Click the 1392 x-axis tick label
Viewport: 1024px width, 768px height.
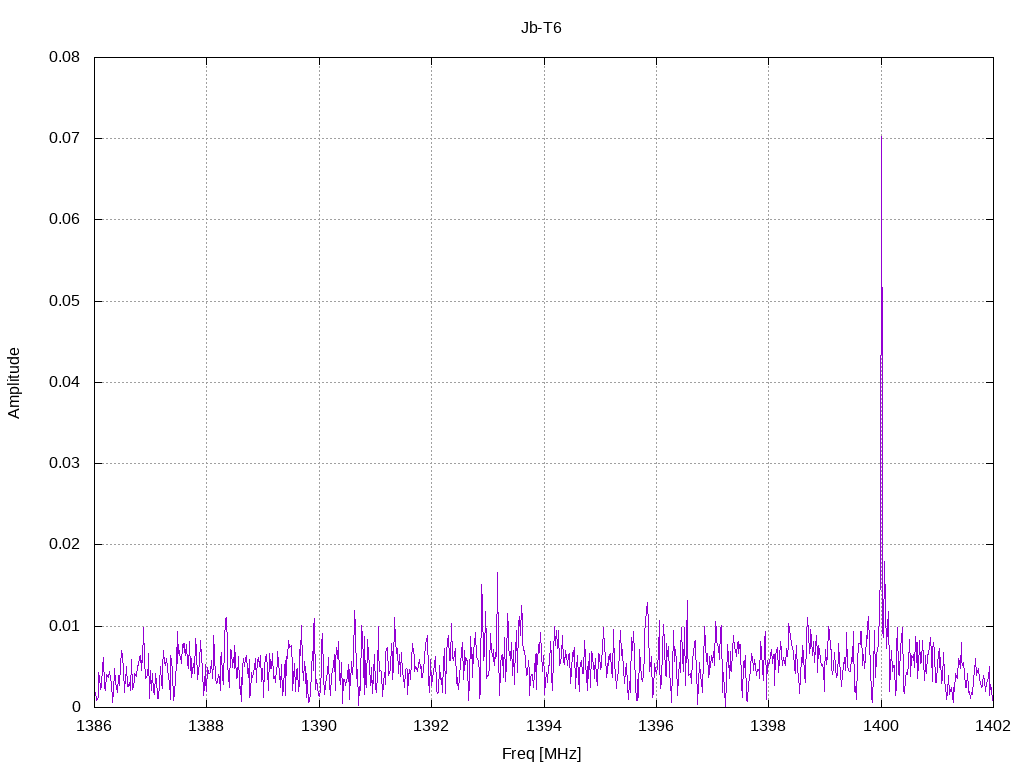point(431,726)
